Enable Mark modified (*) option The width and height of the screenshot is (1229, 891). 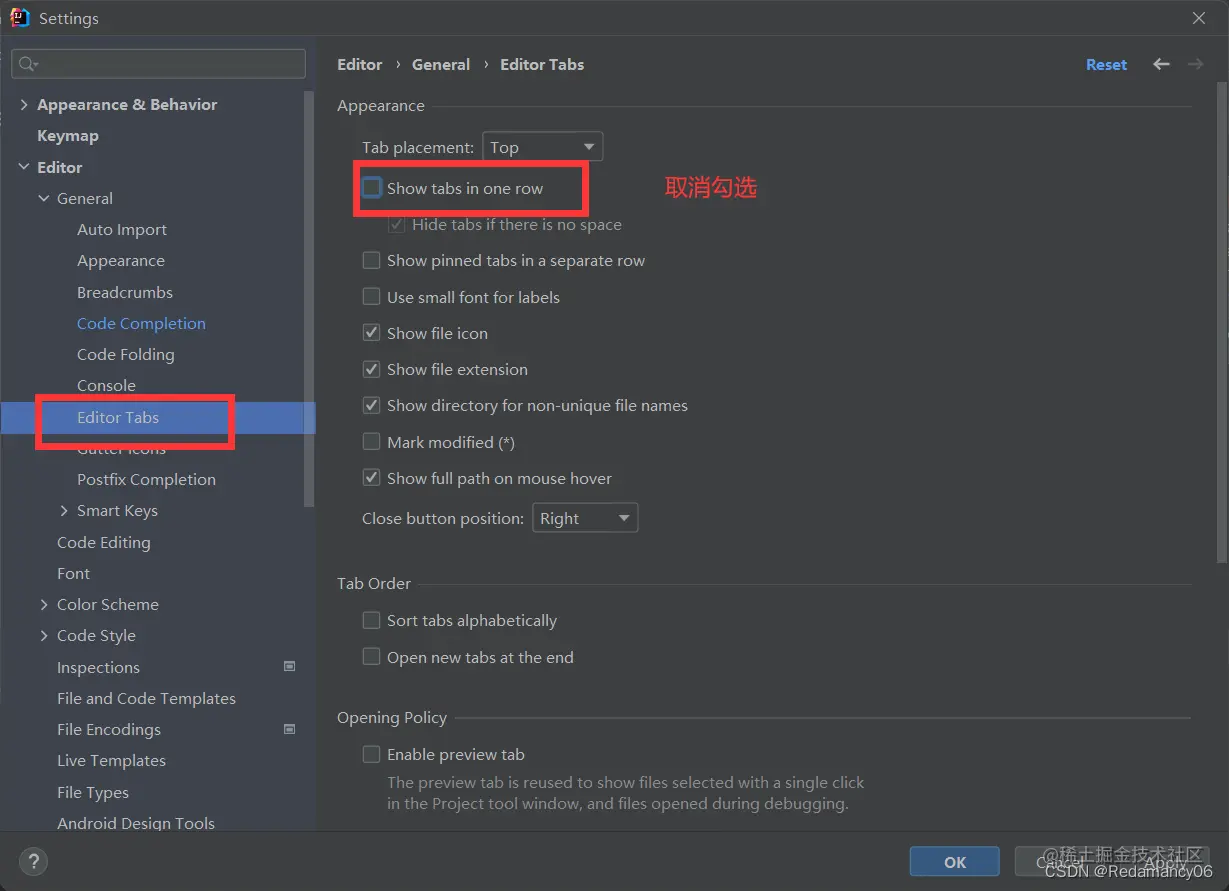coord(371,442)
